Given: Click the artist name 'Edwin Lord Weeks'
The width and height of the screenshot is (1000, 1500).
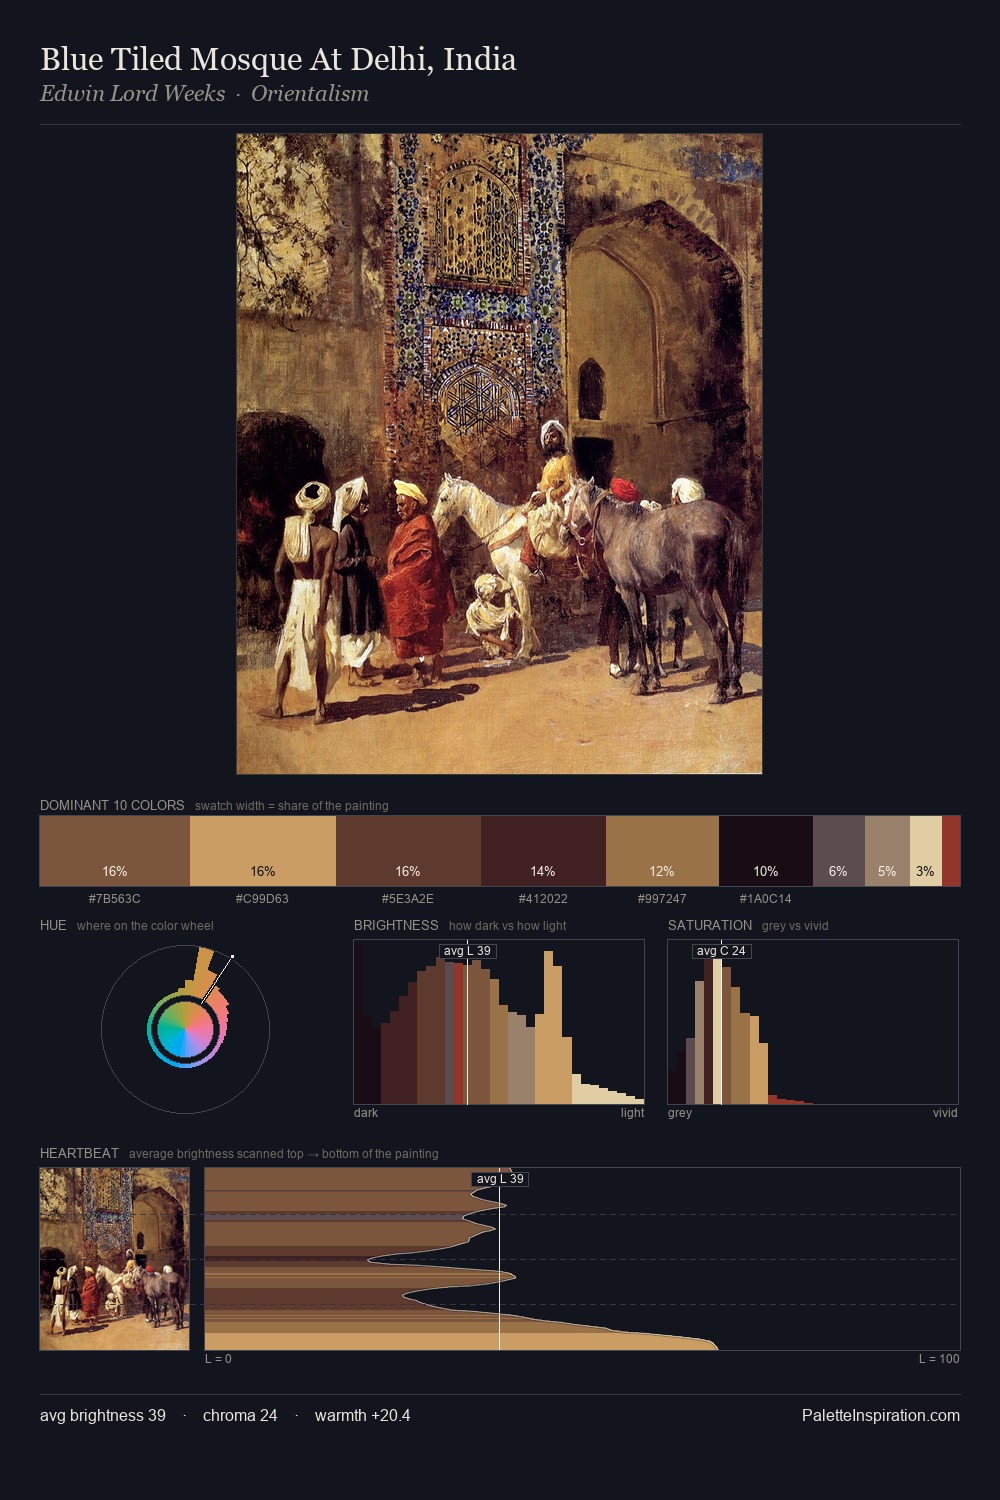Looking at the screenshot, I should tap(133, 93).
